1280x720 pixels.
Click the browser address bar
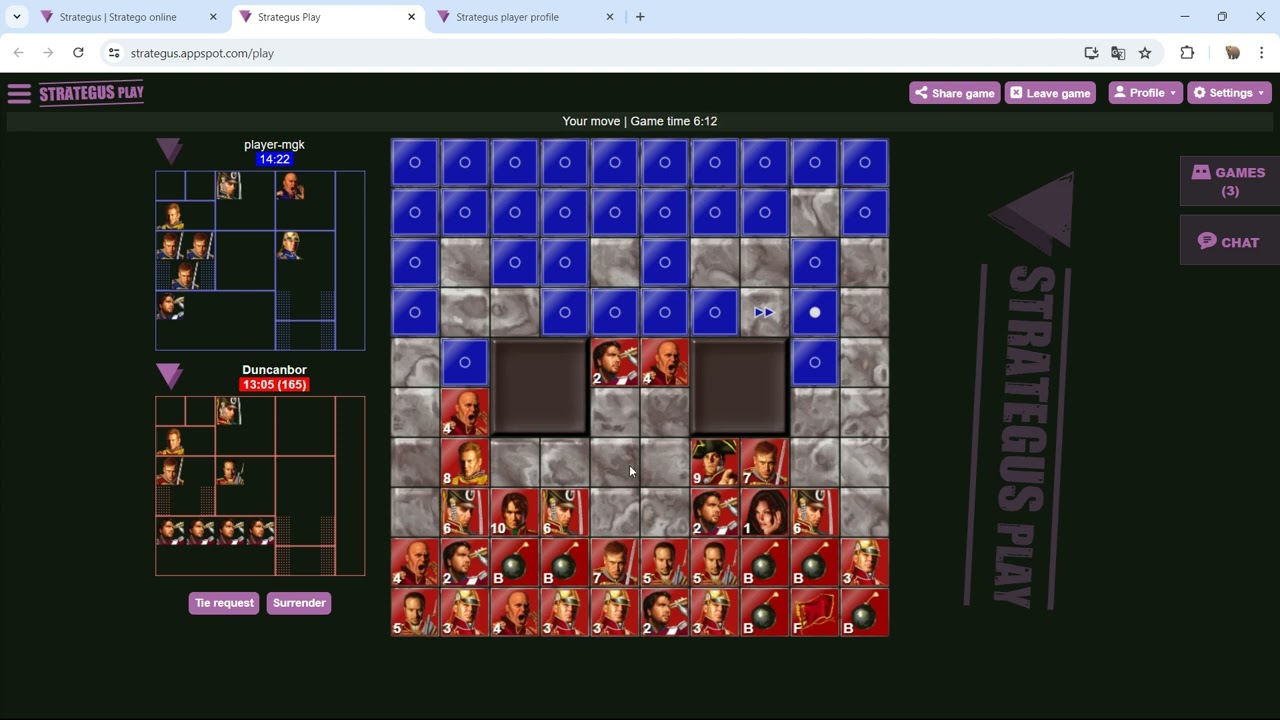pos(600,53)
